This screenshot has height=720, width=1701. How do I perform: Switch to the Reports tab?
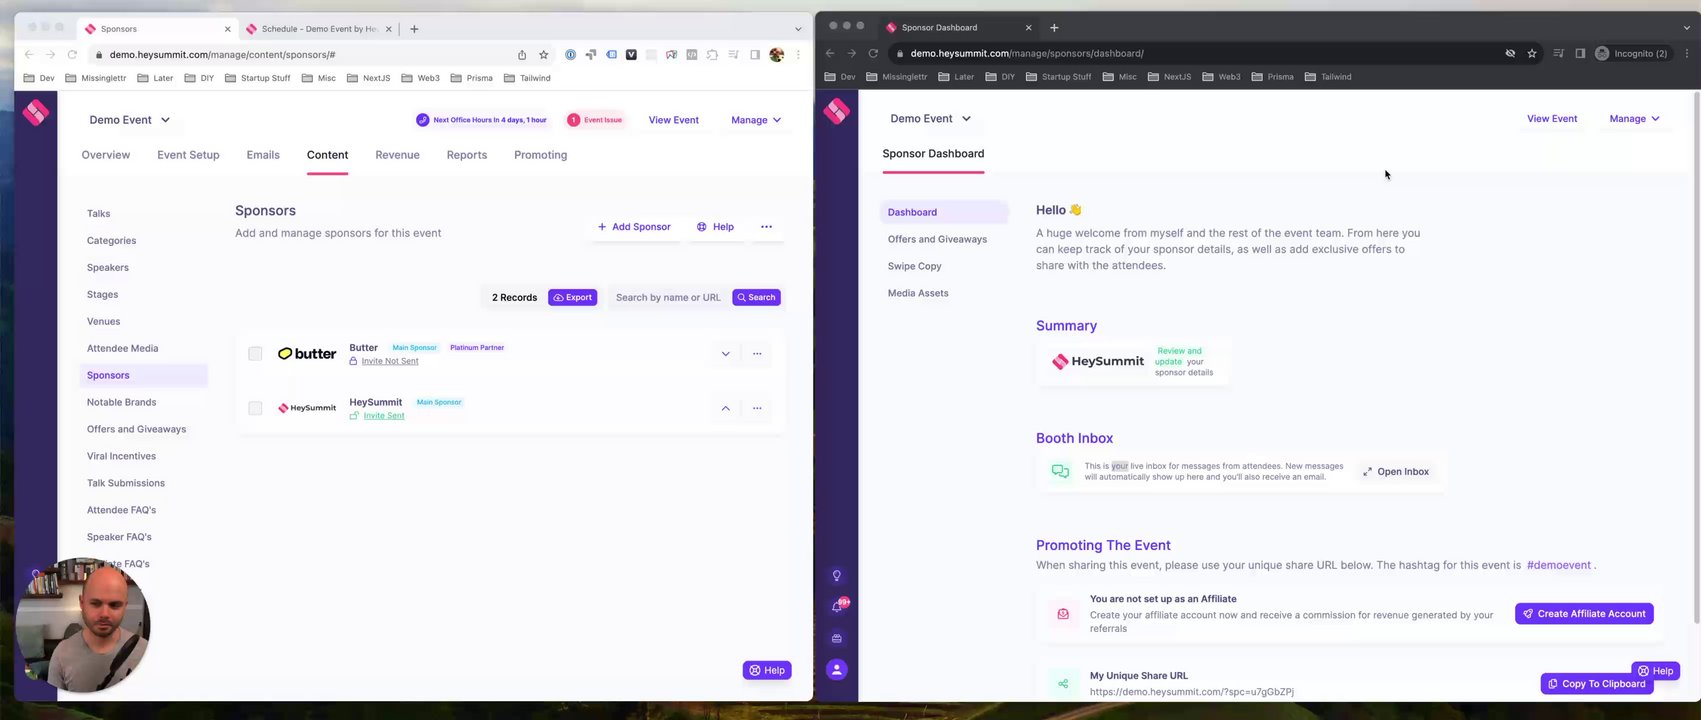(467, 155)
